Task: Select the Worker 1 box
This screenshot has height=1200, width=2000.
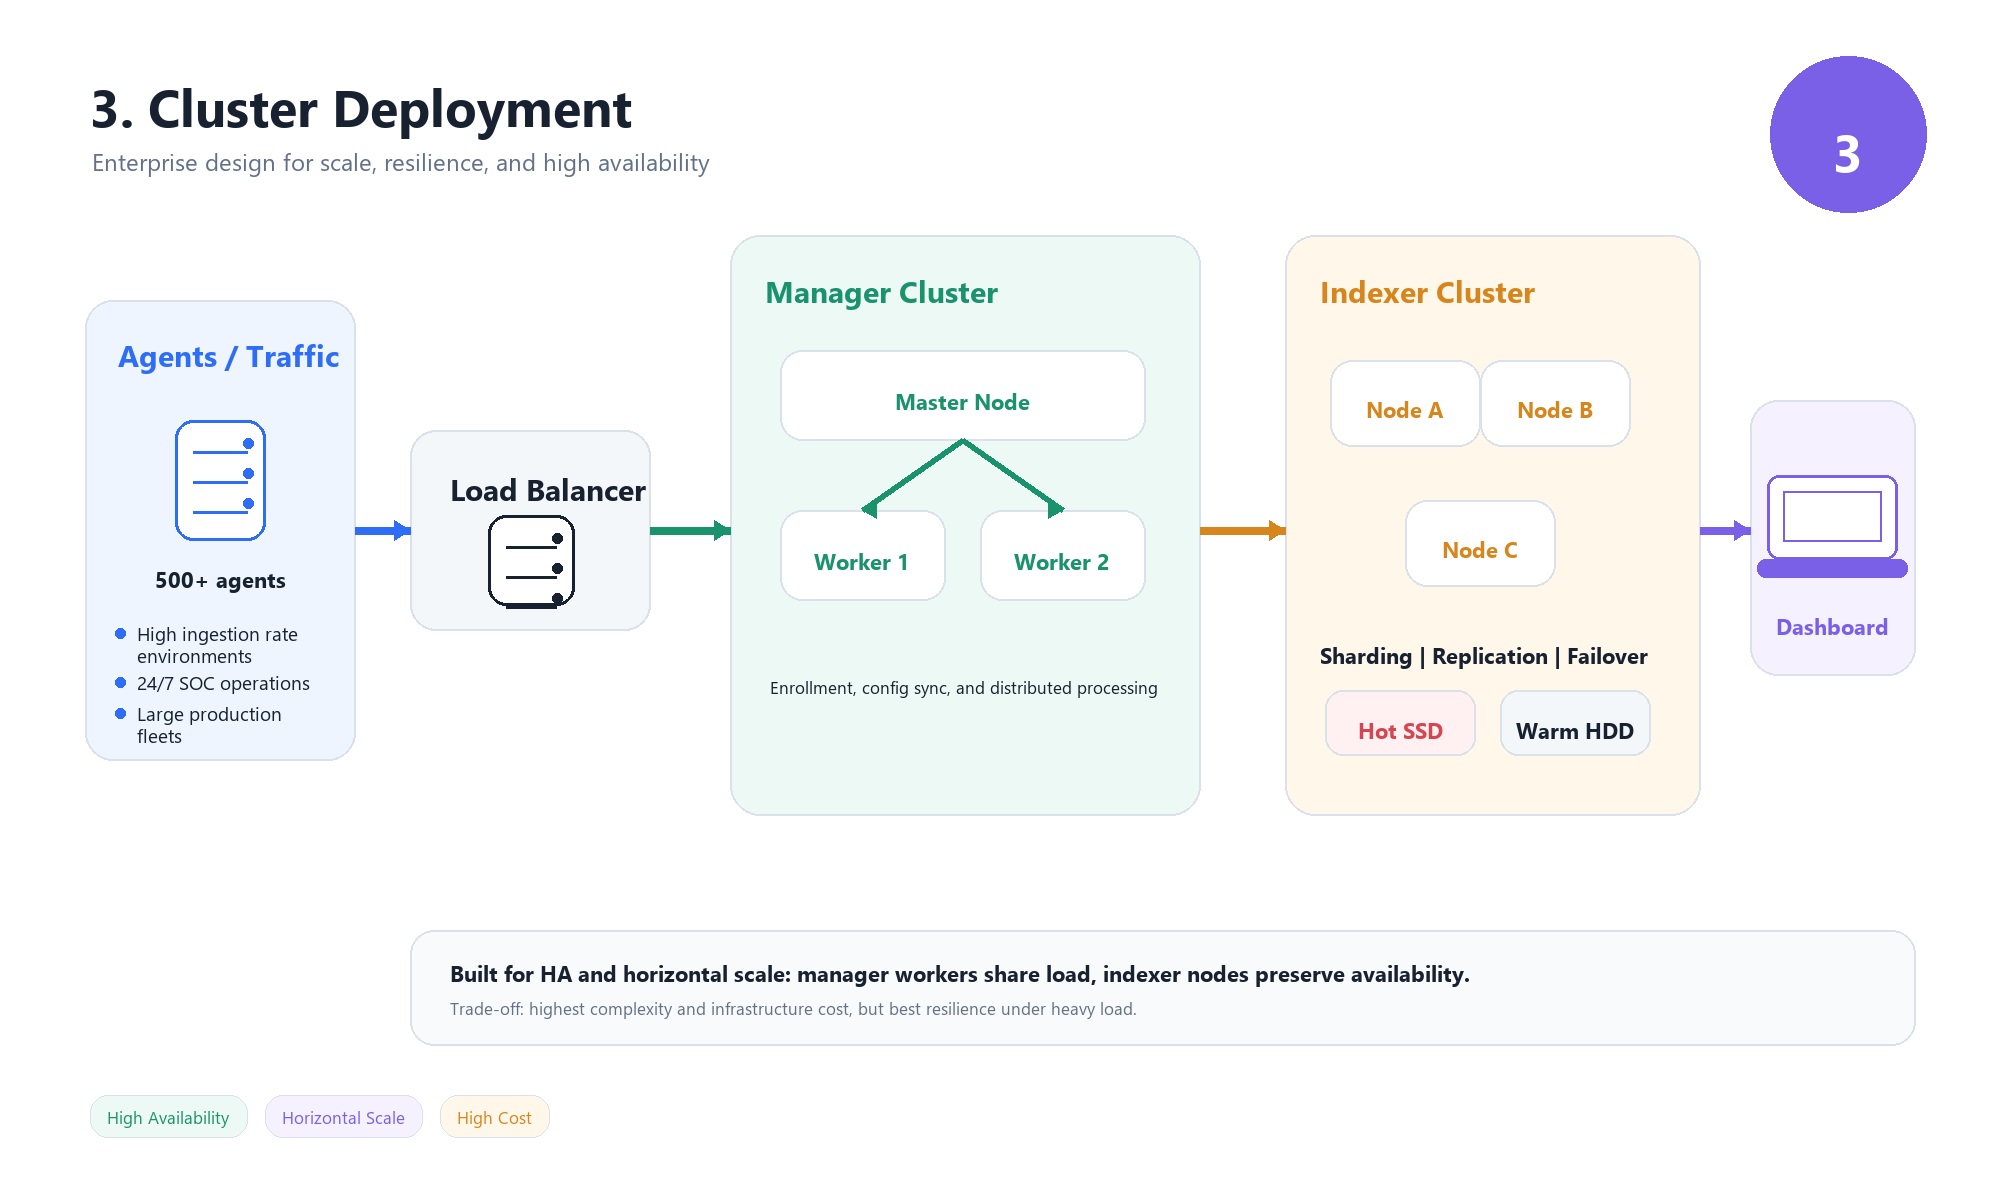Action: 862,556
